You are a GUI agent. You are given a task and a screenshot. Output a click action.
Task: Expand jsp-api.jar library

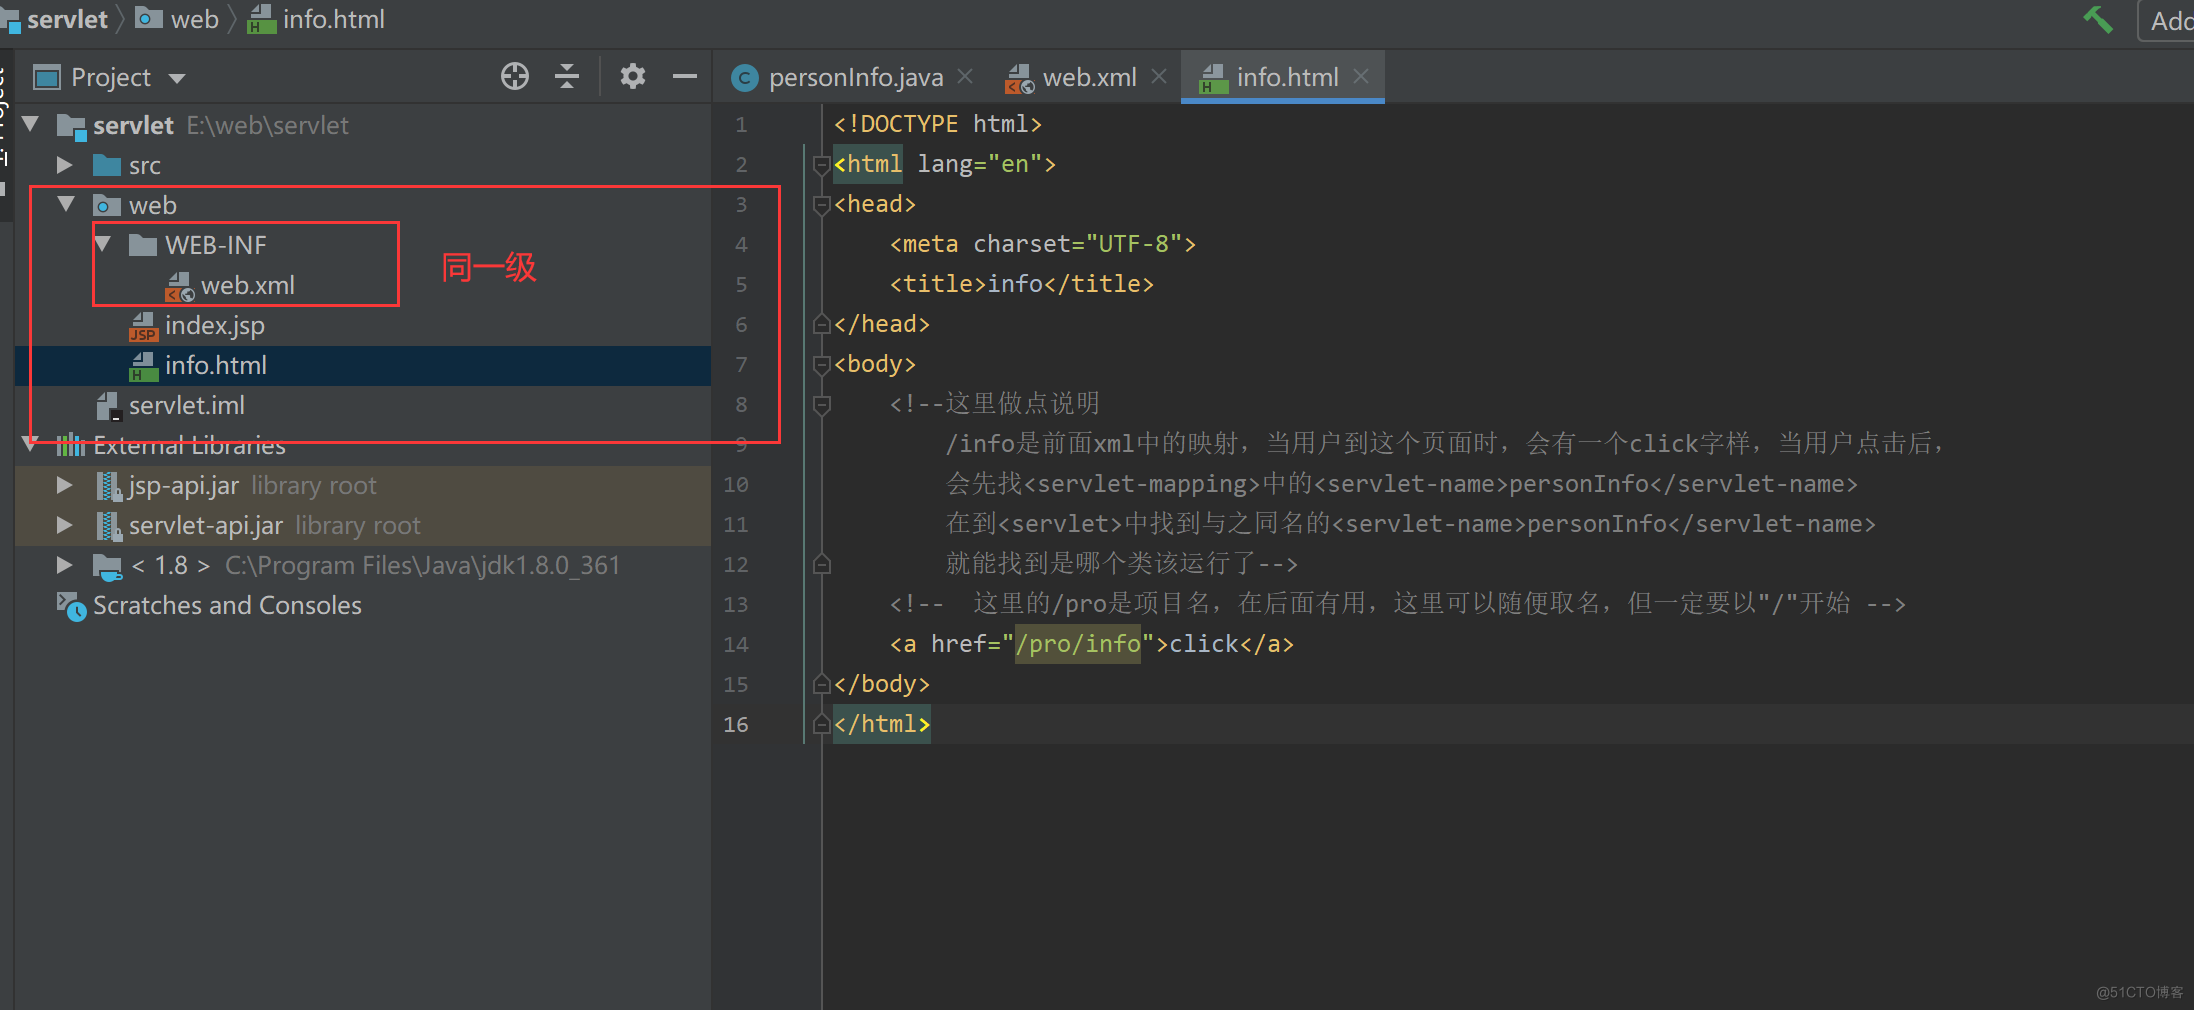65,485
